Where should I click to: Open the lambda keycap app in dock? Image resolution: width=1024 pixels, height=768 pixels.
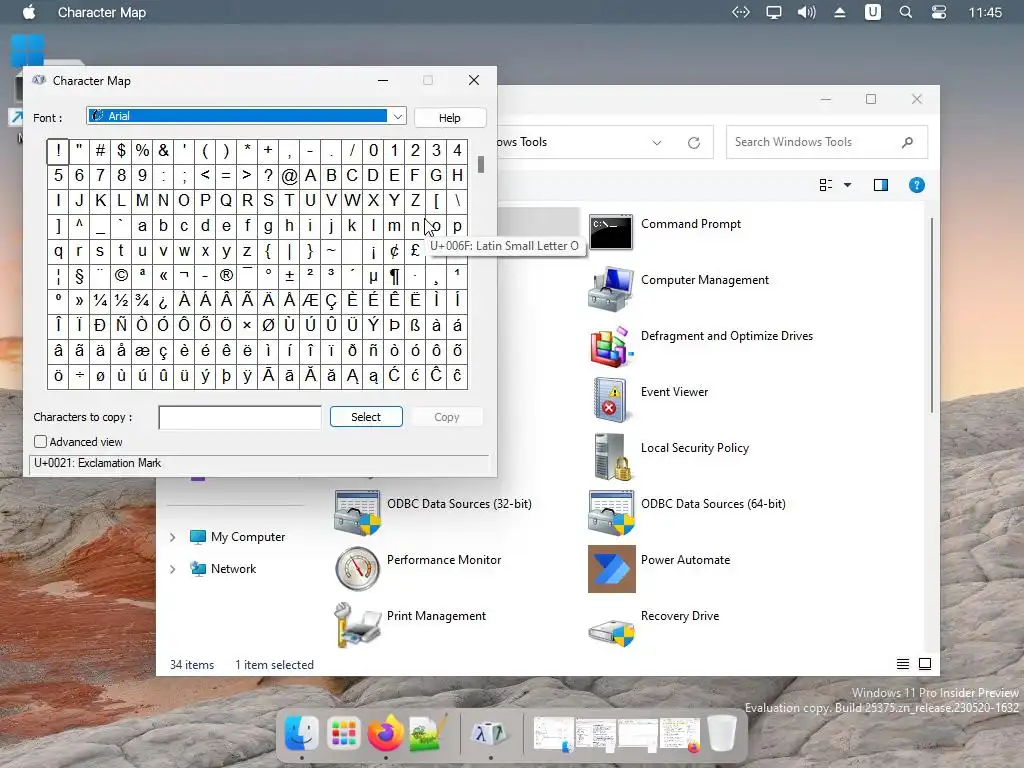pyautogui.click(x=490, y=733)
